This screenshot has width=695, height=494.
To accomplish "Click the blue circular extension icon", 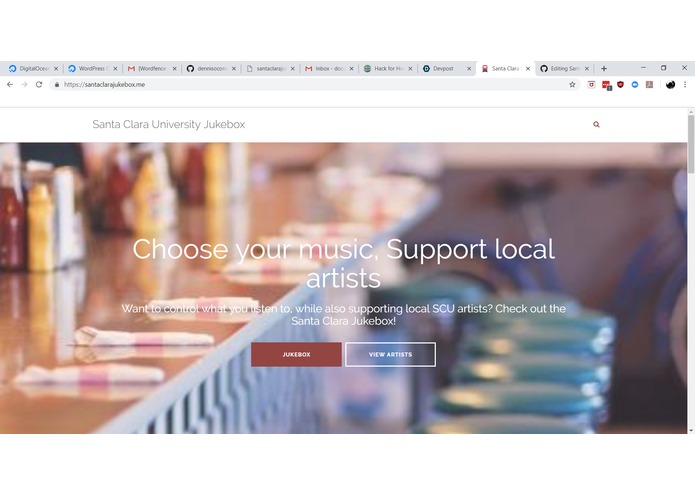I will tap(635, 84).
